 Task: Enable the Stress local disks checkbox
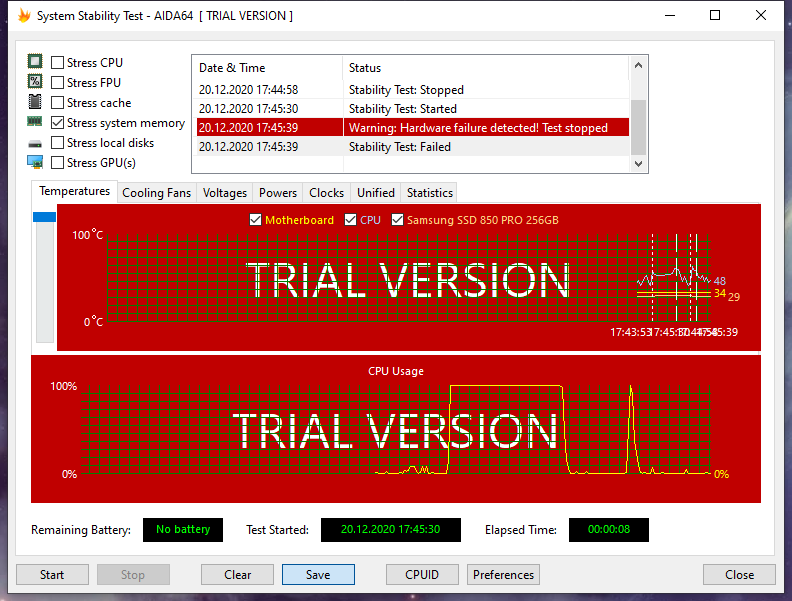point(58,143)
